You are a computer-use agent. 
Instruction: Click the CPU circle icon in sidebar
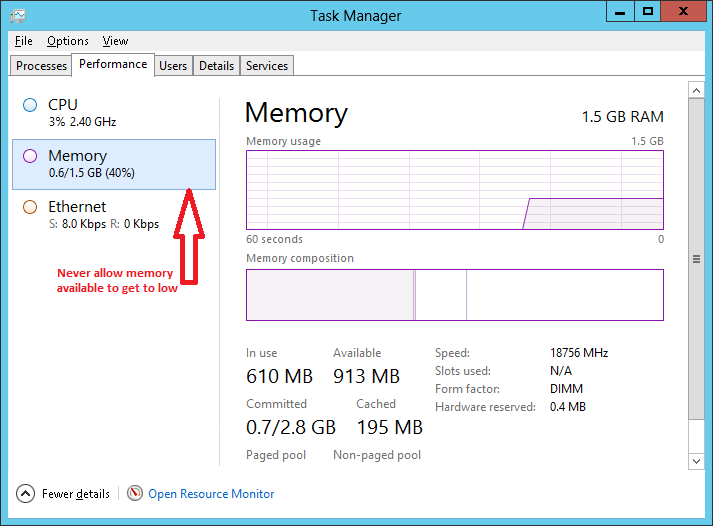pyautogui.click(x=30, y=105)
